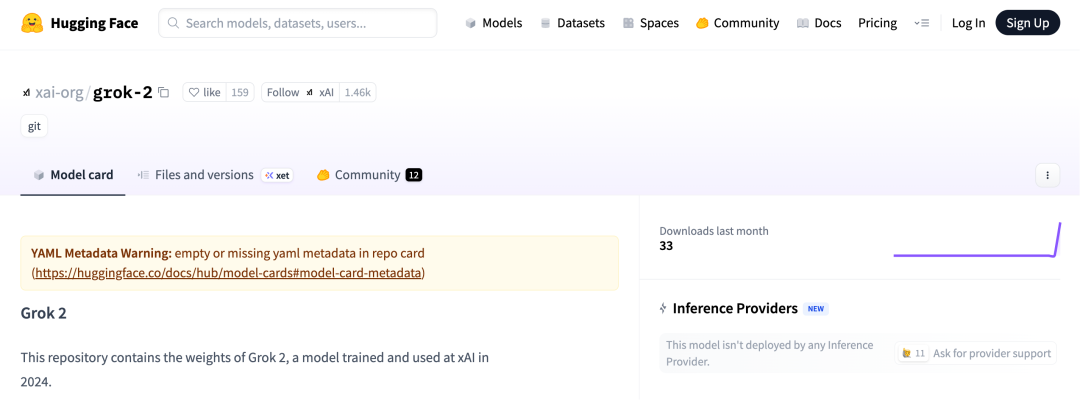Screen dimensions: 1080x400
Task: Go to the Pricing page
Action: point(878,23)
